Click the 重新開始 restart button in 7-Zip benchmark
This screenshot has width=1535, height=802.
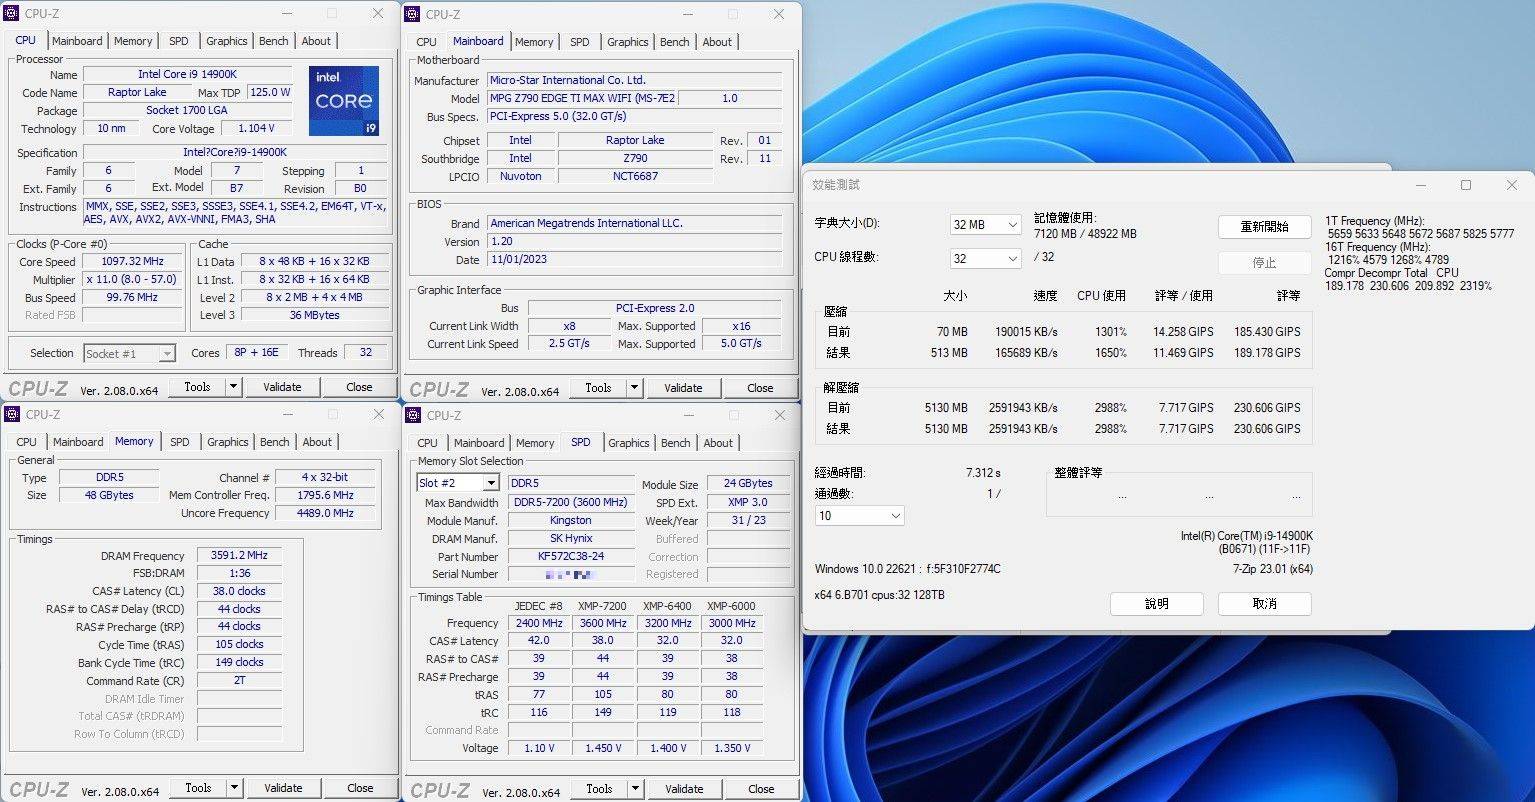click(x=1264, y=227)
